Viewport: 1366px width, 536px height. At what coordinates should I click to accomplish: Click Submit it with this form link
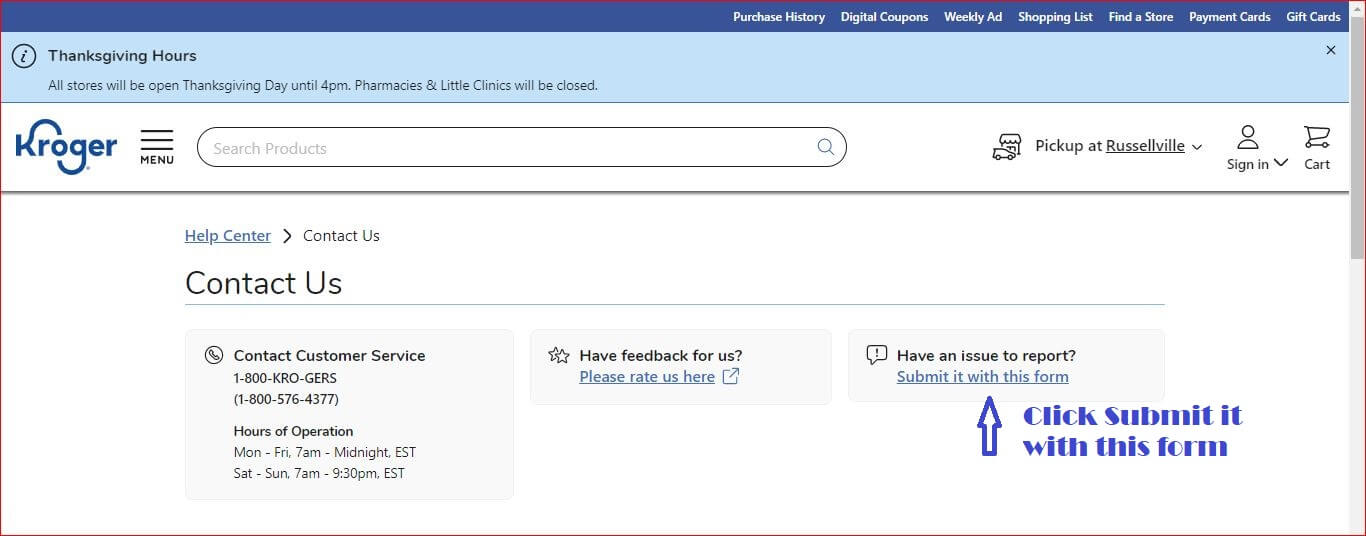tap(982, 377)
